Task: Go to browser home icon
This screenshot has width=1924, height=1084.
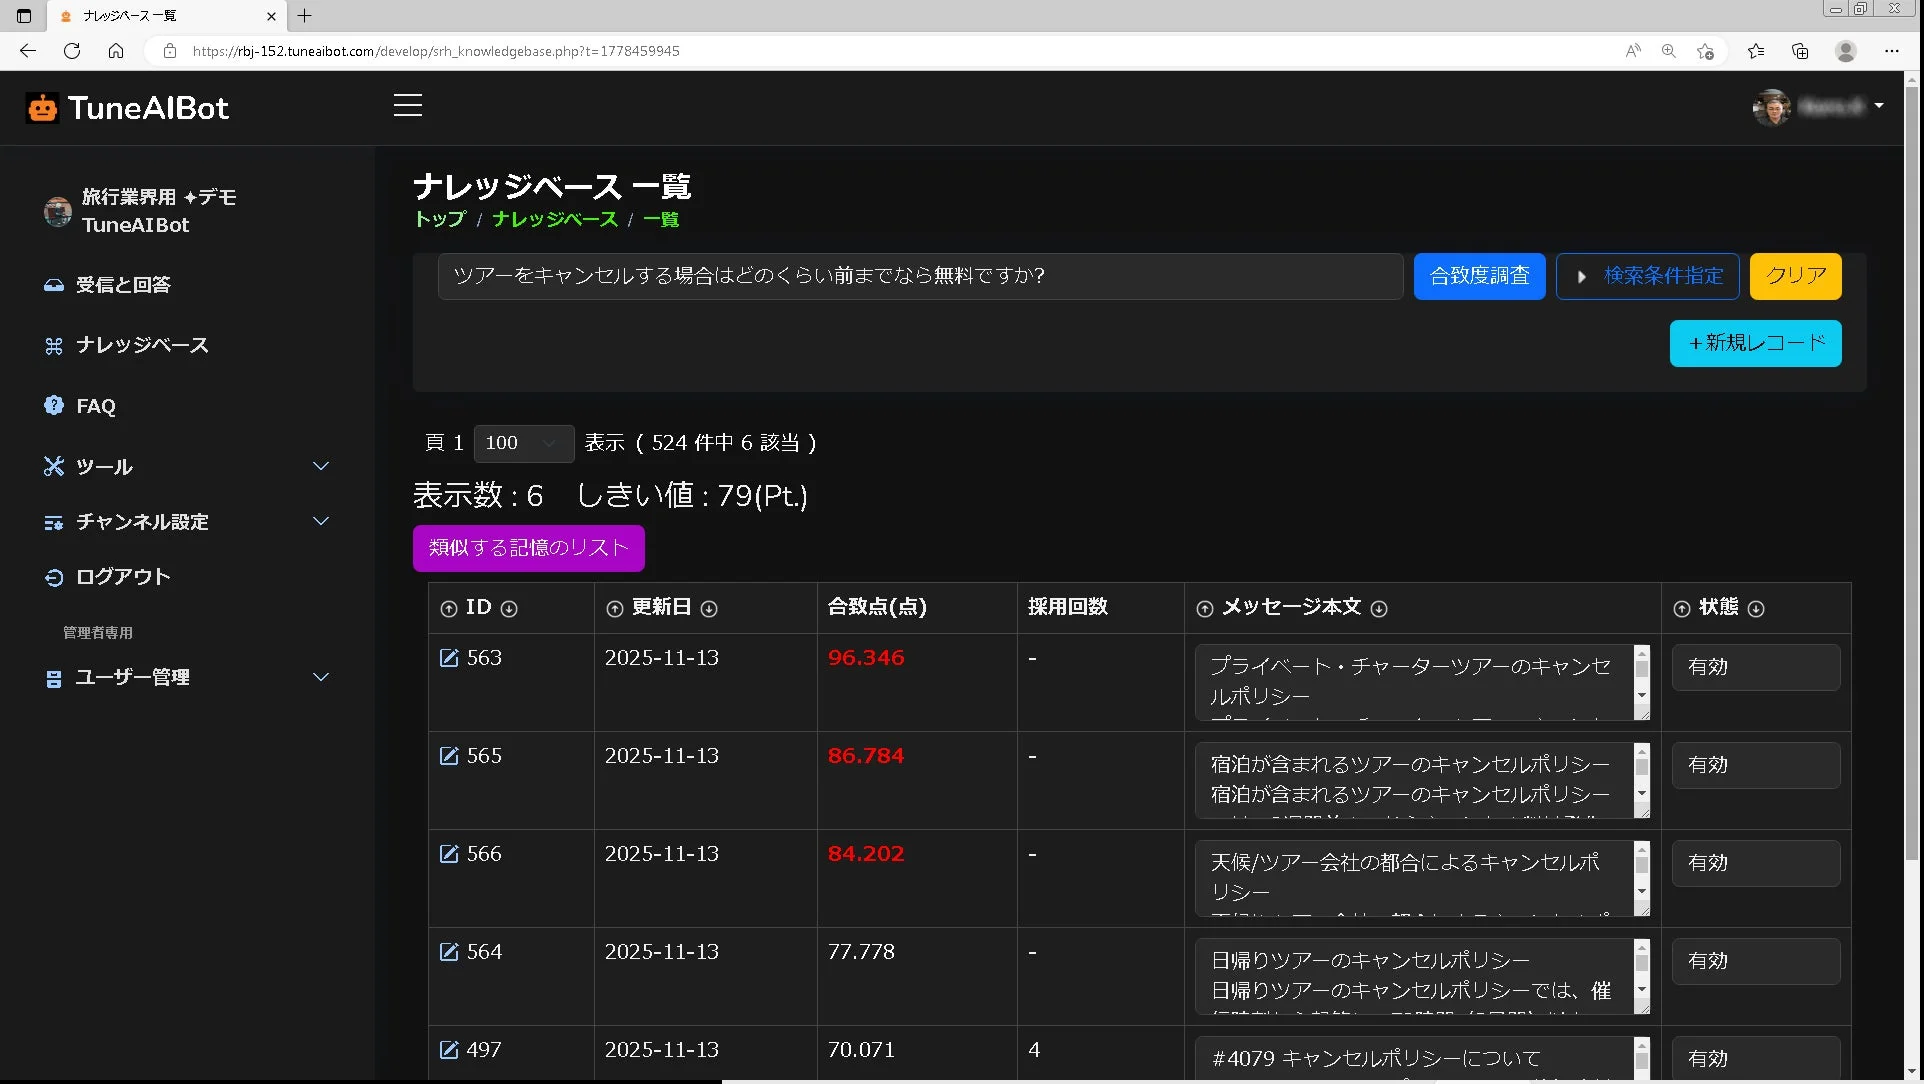Action: click(x=116, y=51)
